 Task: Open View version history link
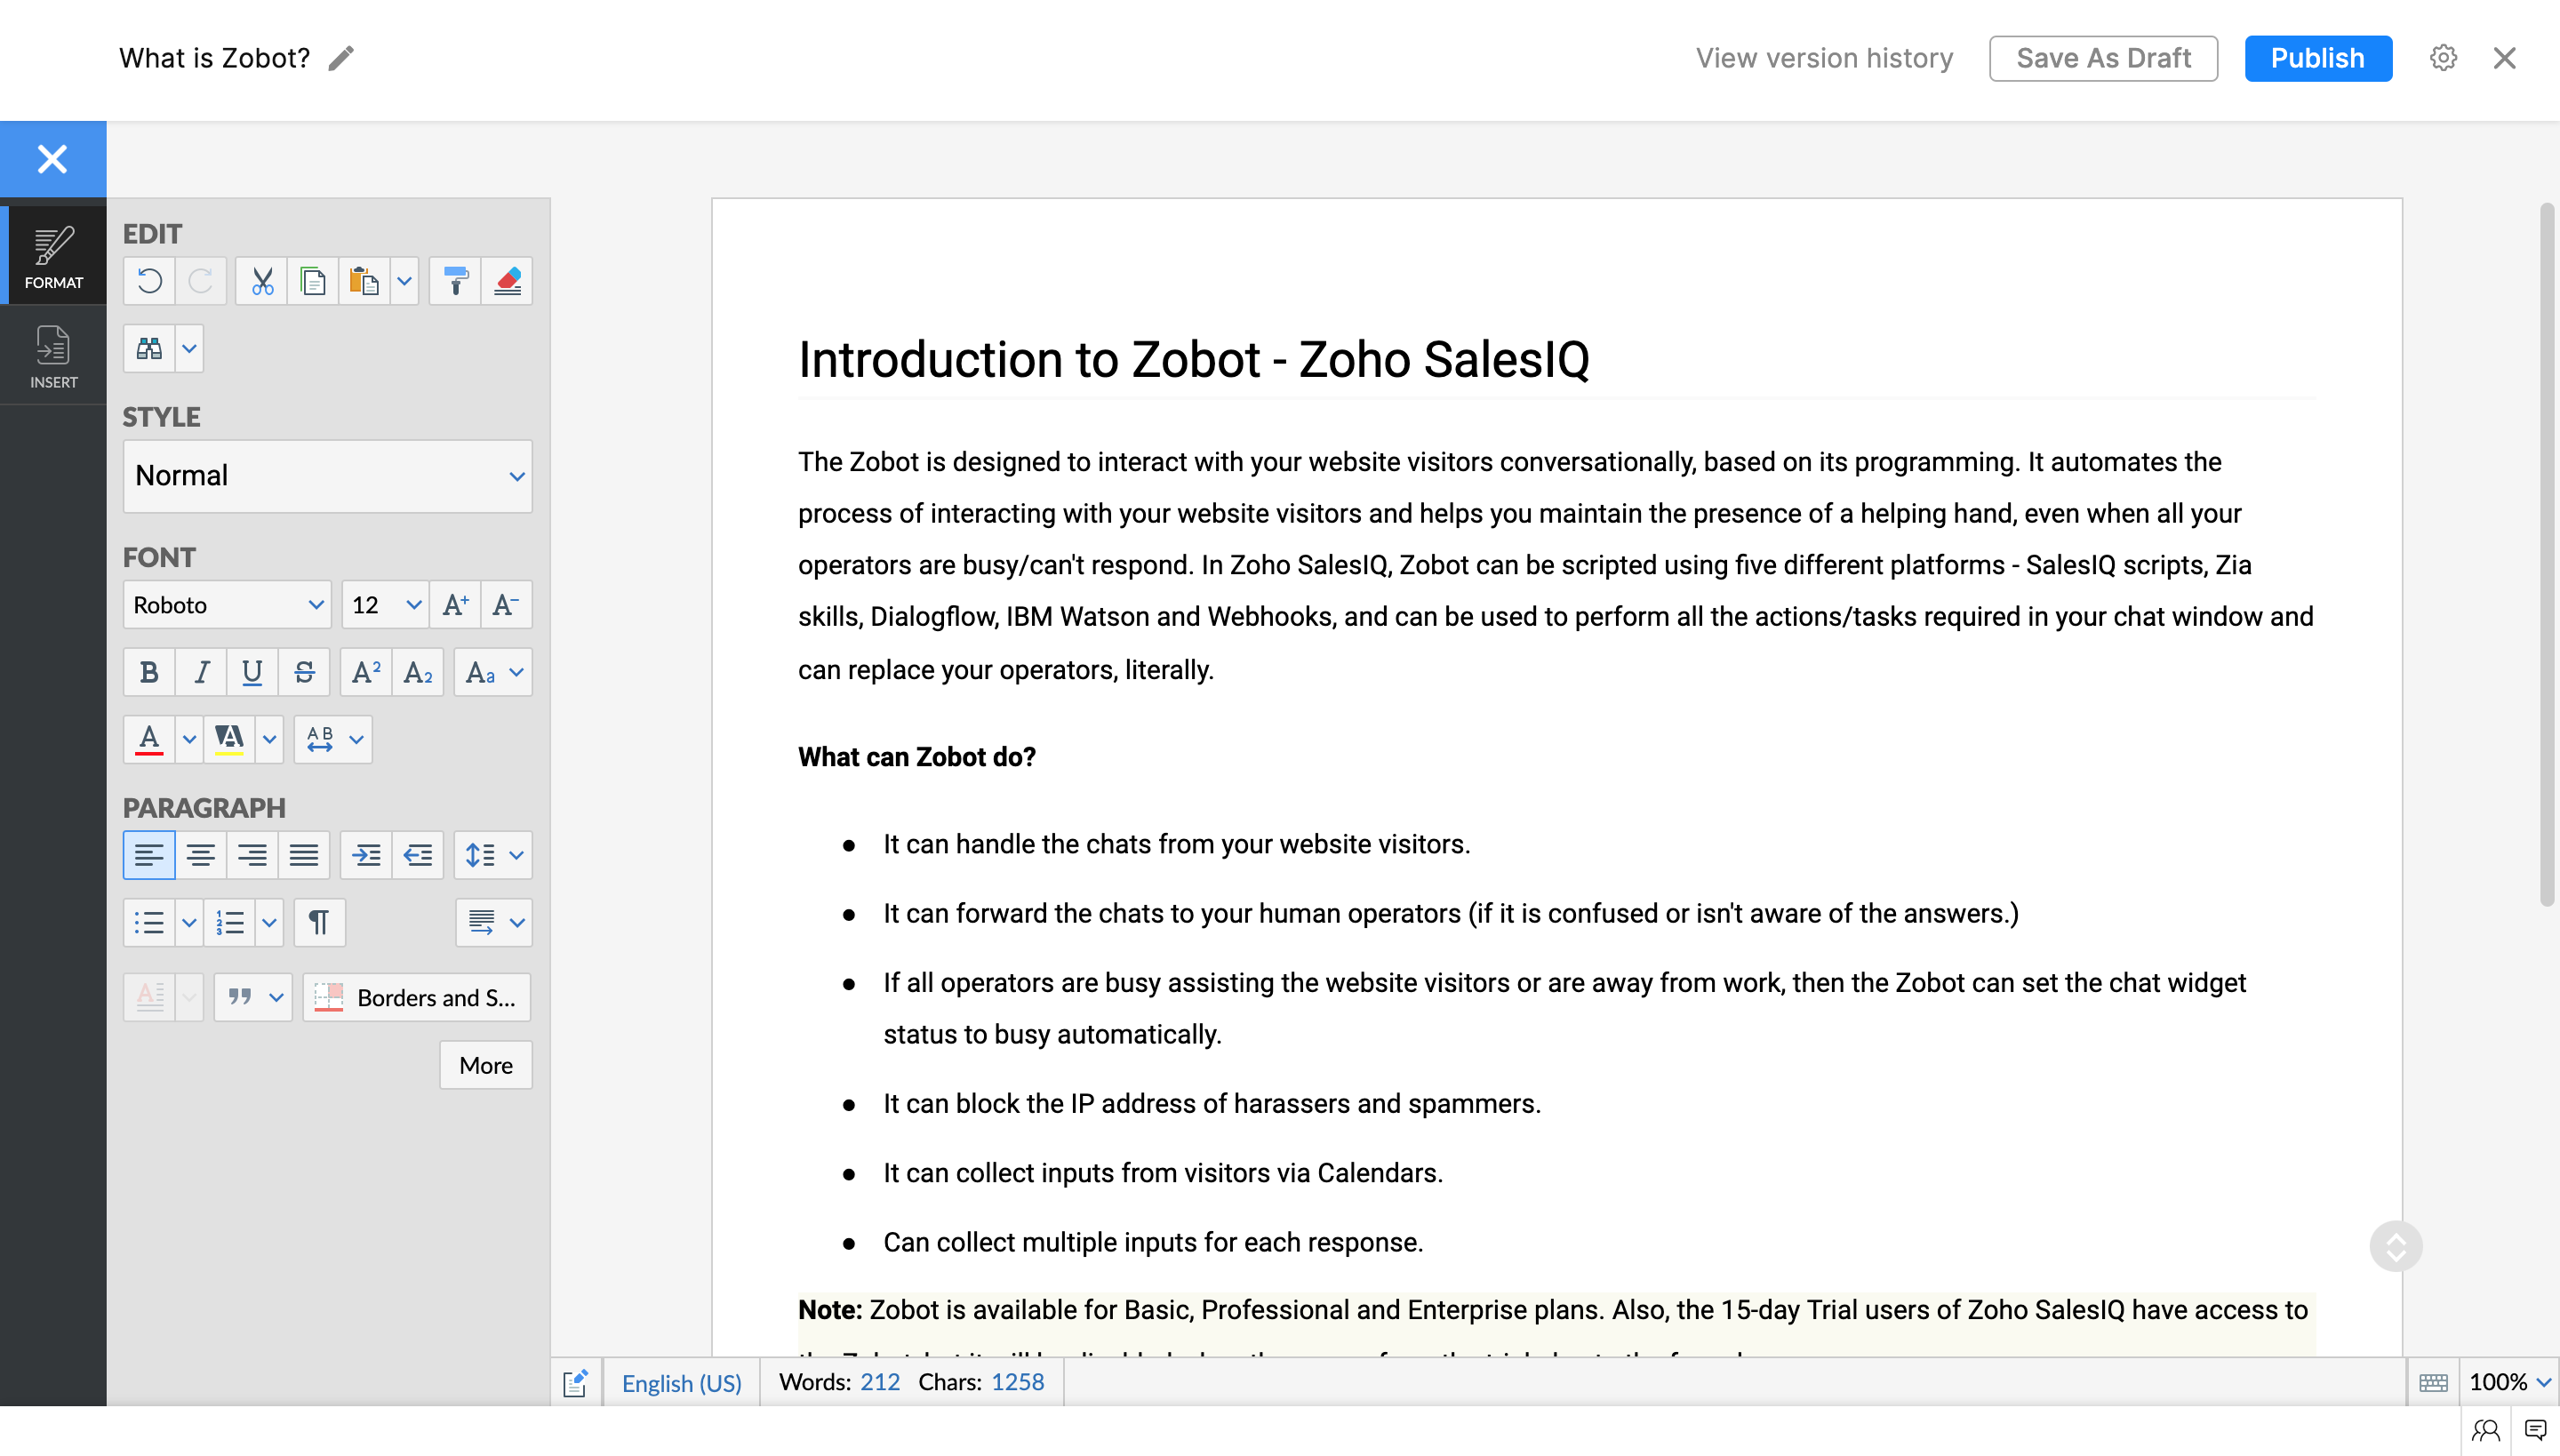pyautogui.click(x=1824, y=58)
